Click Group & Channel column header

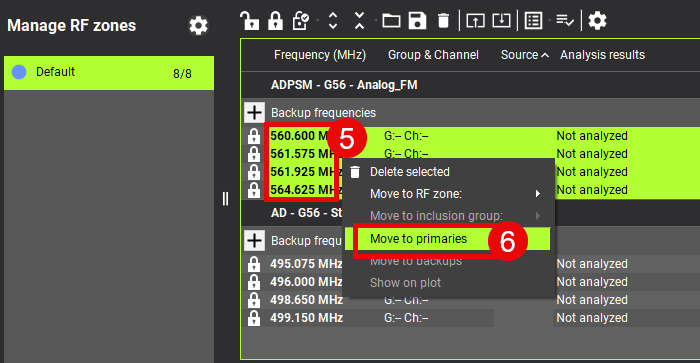tap(433, 55)
